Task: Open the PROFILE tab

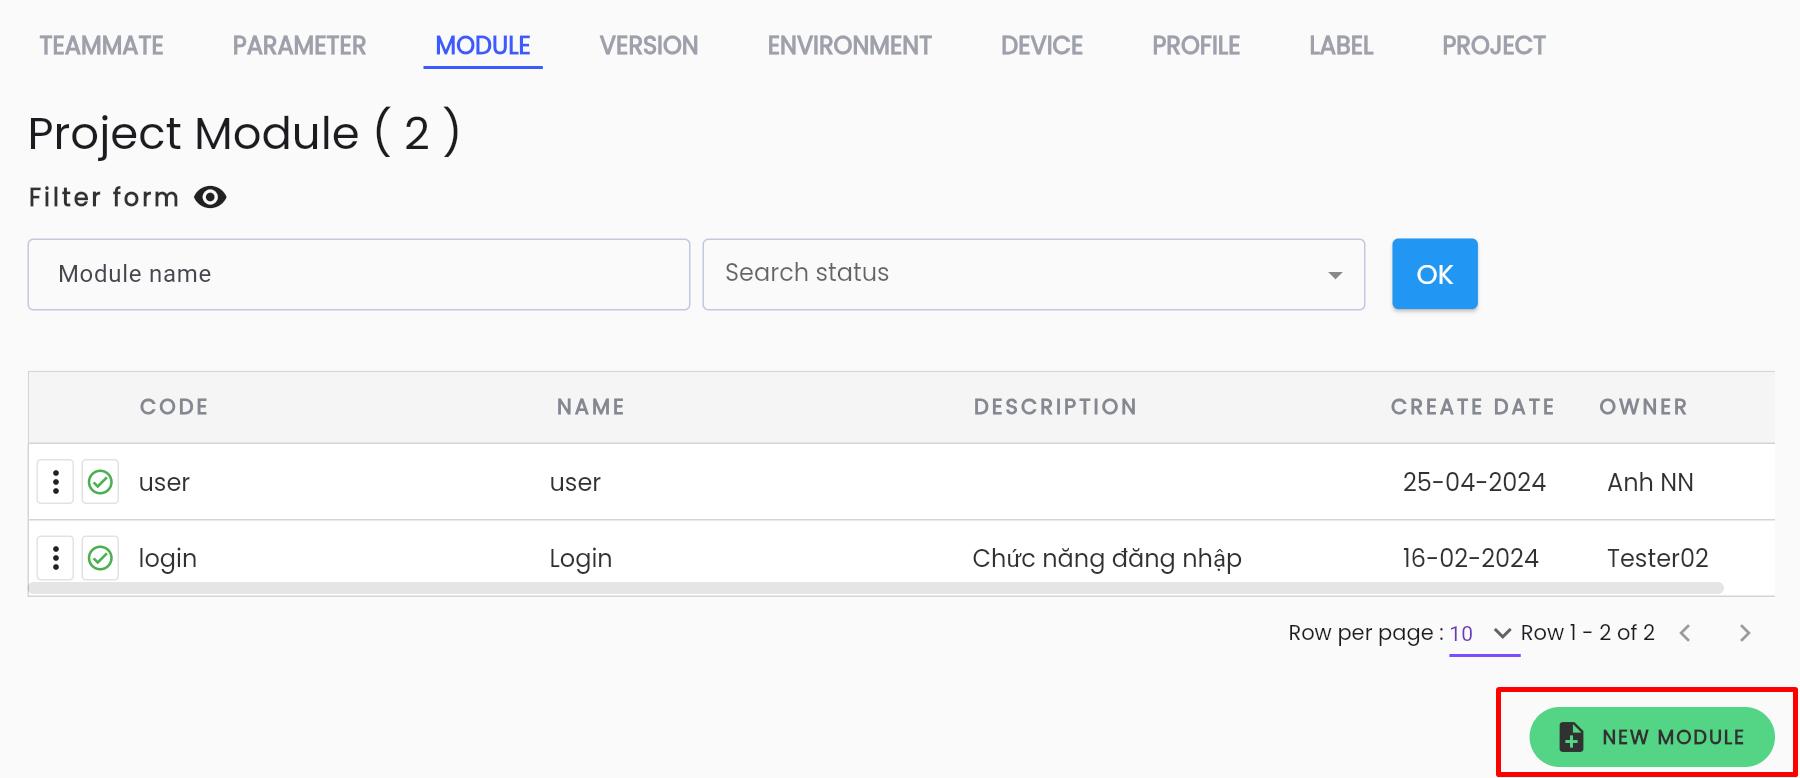Action: [1196, 46]
